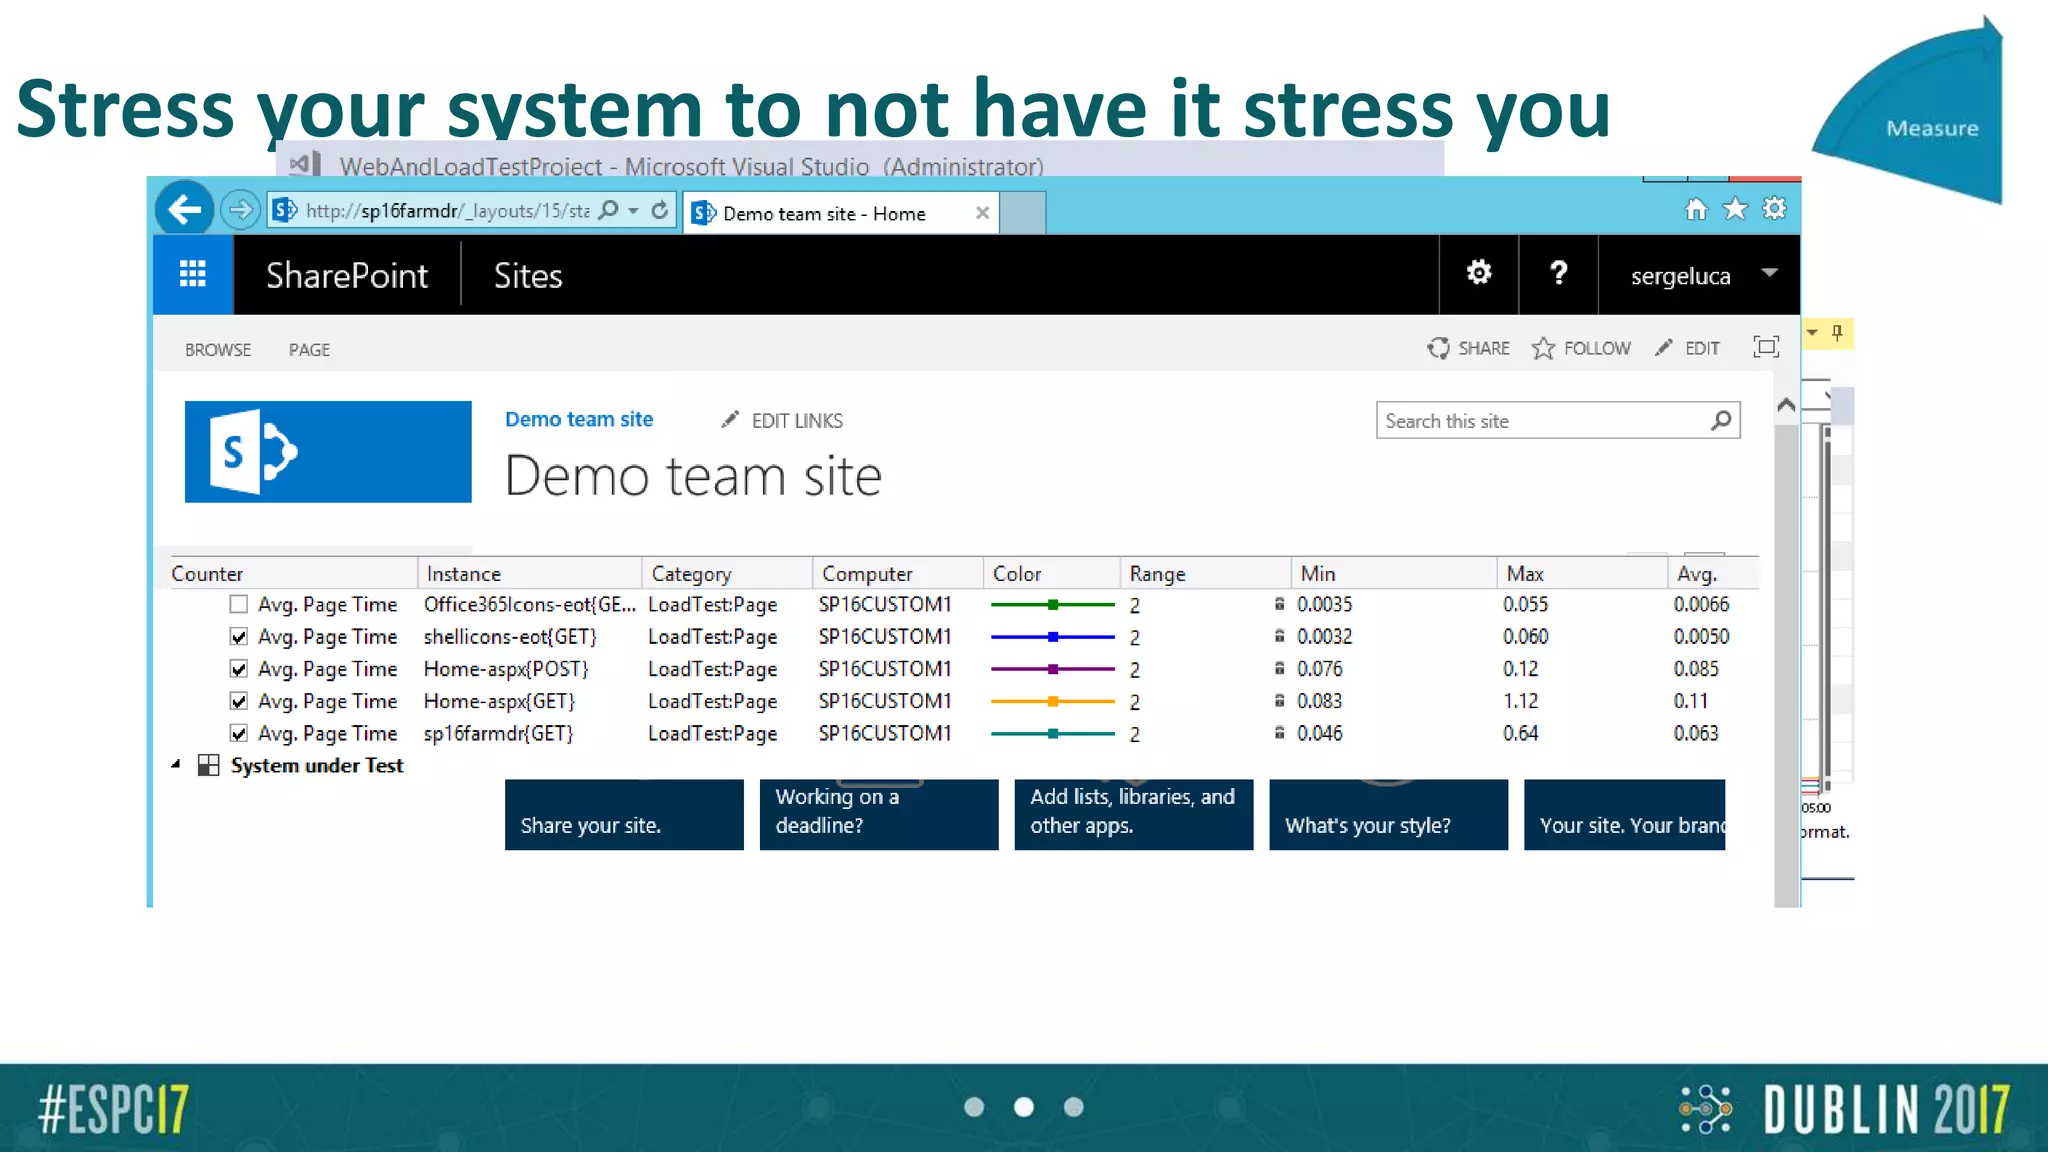Click the browser back arrow button

pos(185,210)
